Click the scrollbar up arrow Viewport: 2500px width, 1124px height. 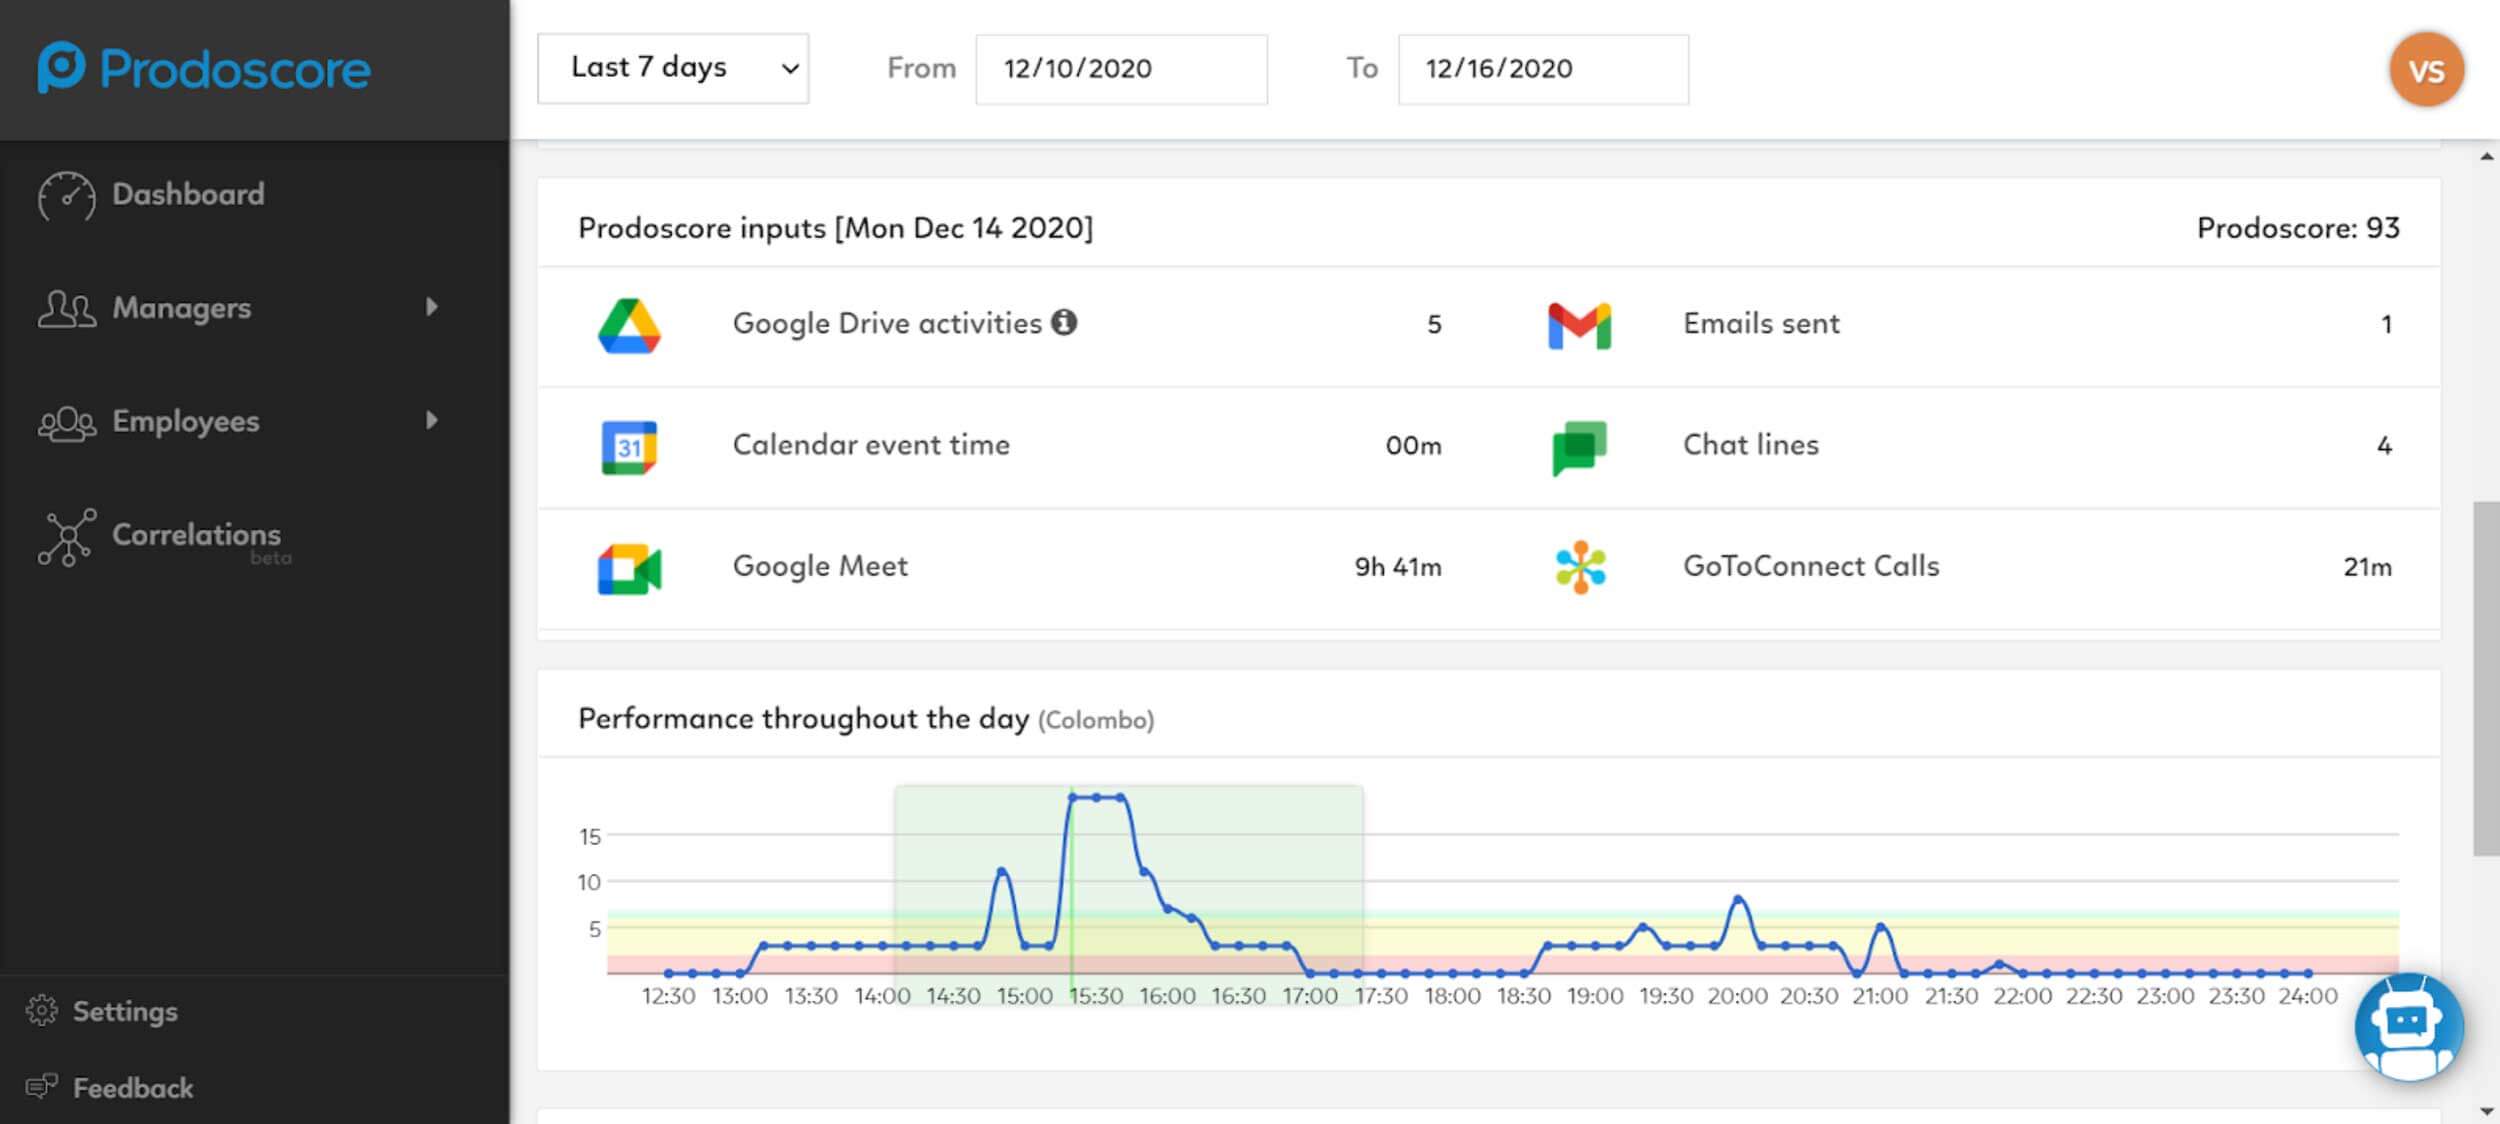click(2486, 157)
